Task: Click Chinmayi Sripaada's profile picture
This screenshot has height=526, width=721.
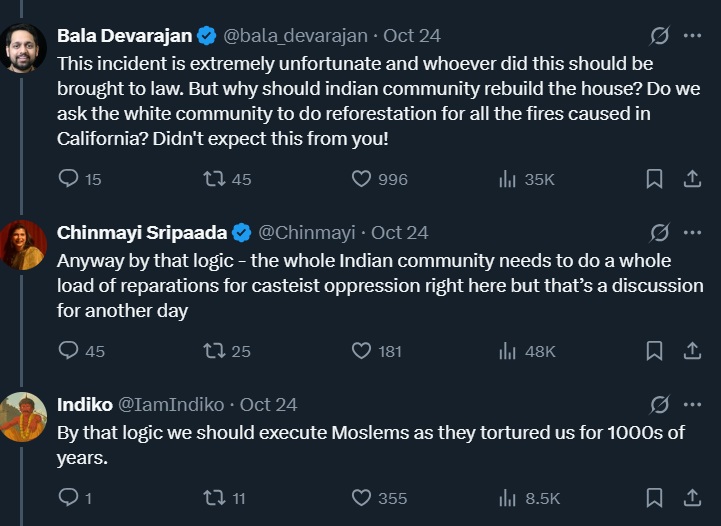Action: 23,245
